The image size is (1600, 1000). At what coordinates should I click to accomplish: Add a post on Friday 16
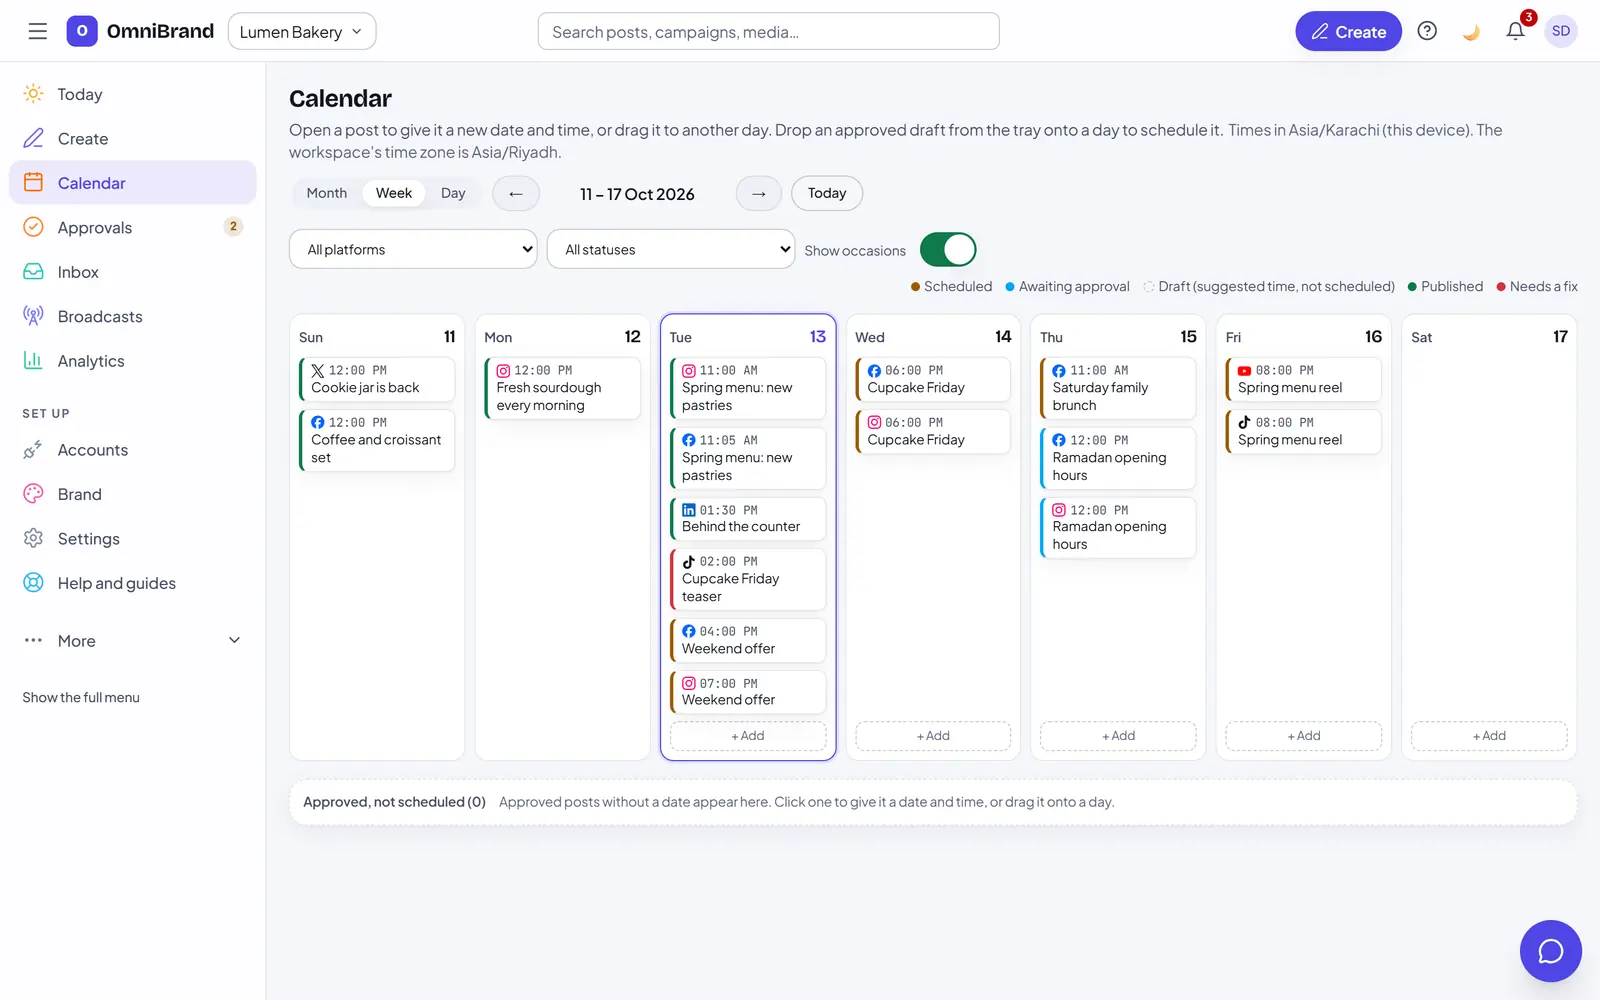tap(1304, 736)
